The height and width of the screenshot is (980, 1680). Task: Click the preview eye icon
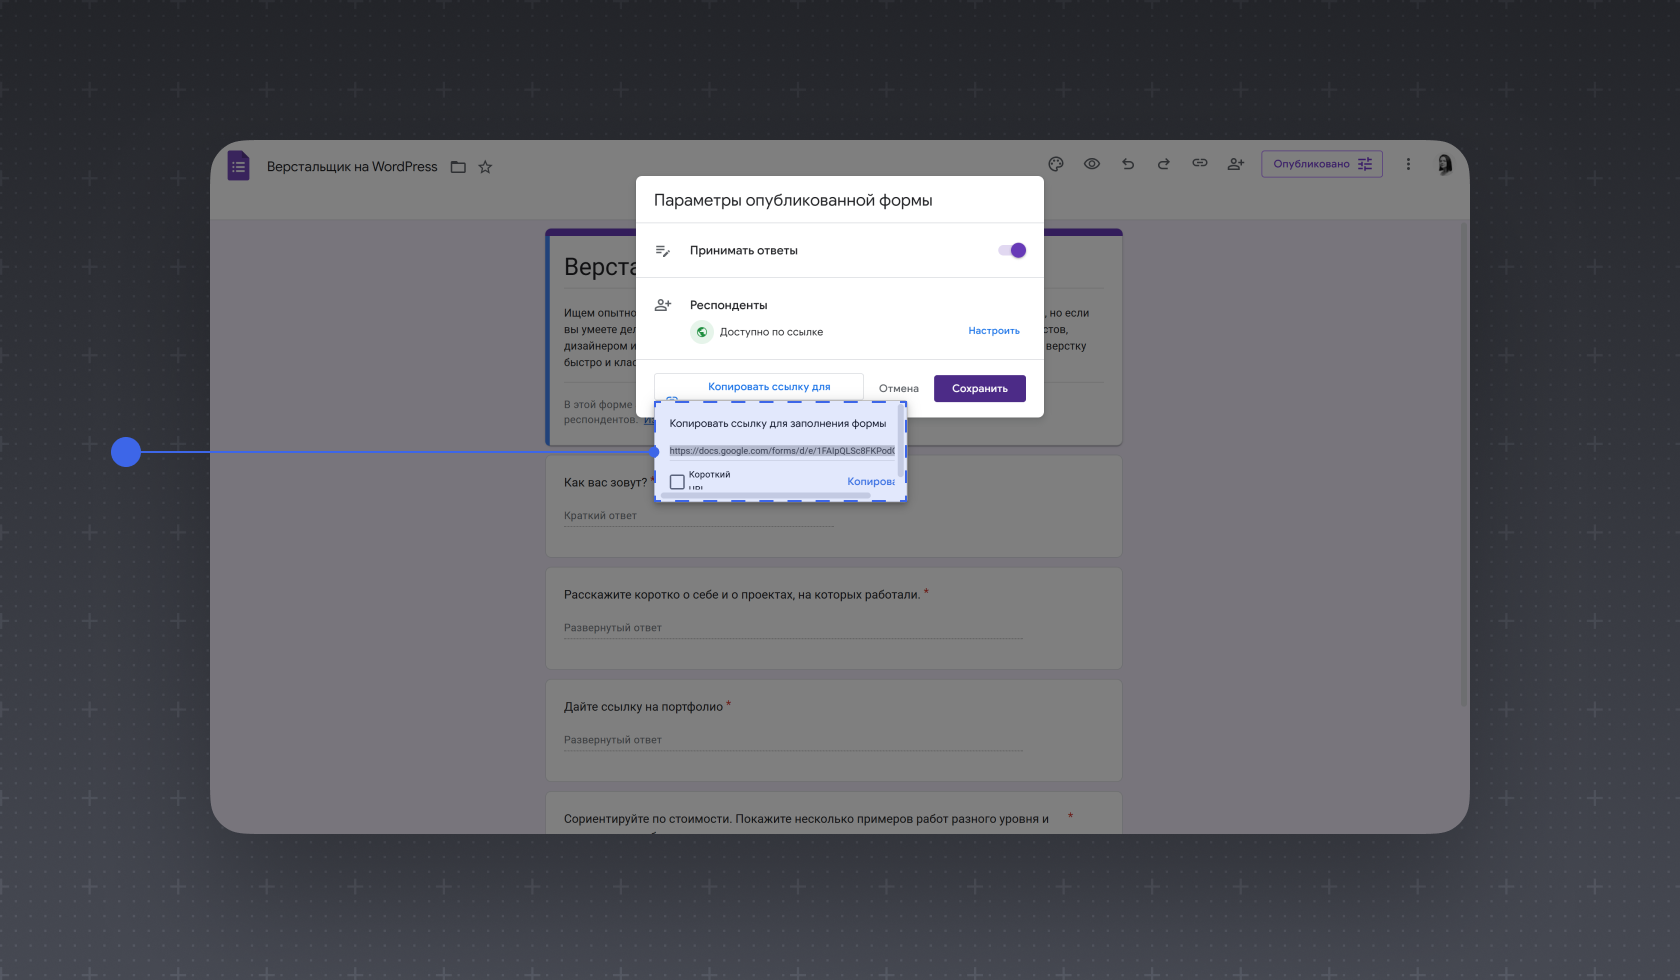tap(1092, 164)
